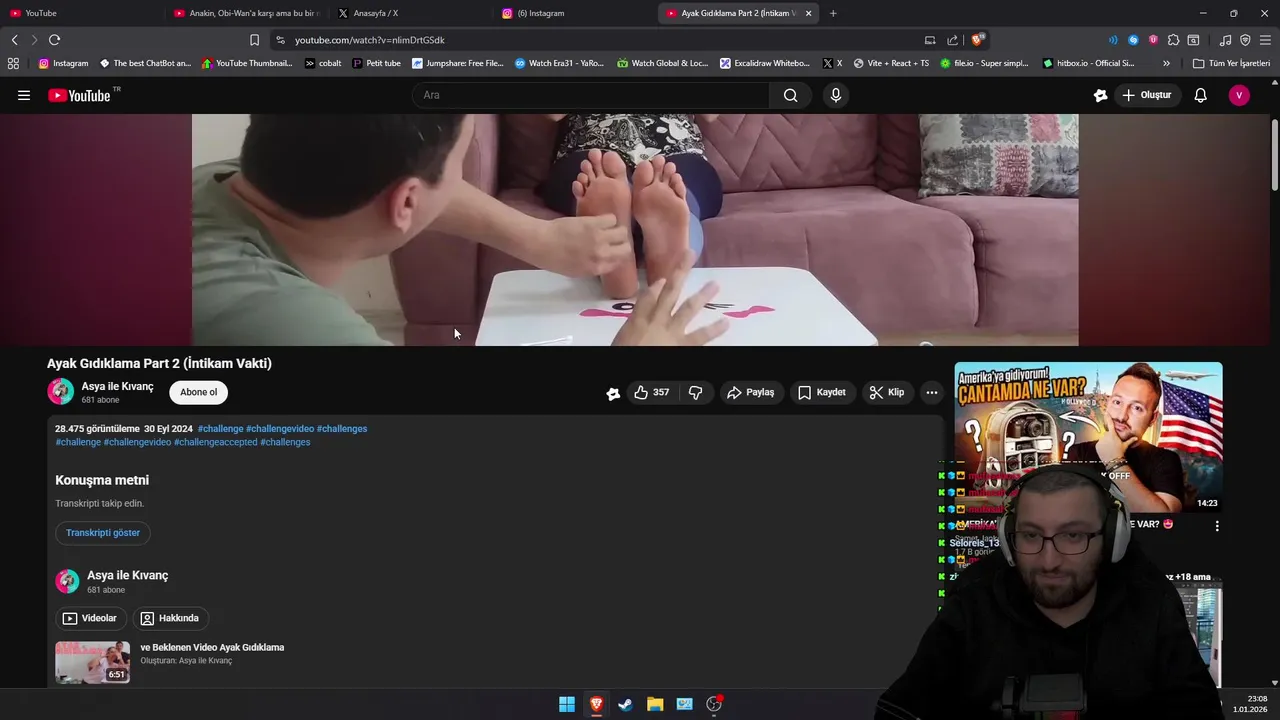Bookmark this page icon
Viewport: 1280px width, 720px height.
(254, 40)
